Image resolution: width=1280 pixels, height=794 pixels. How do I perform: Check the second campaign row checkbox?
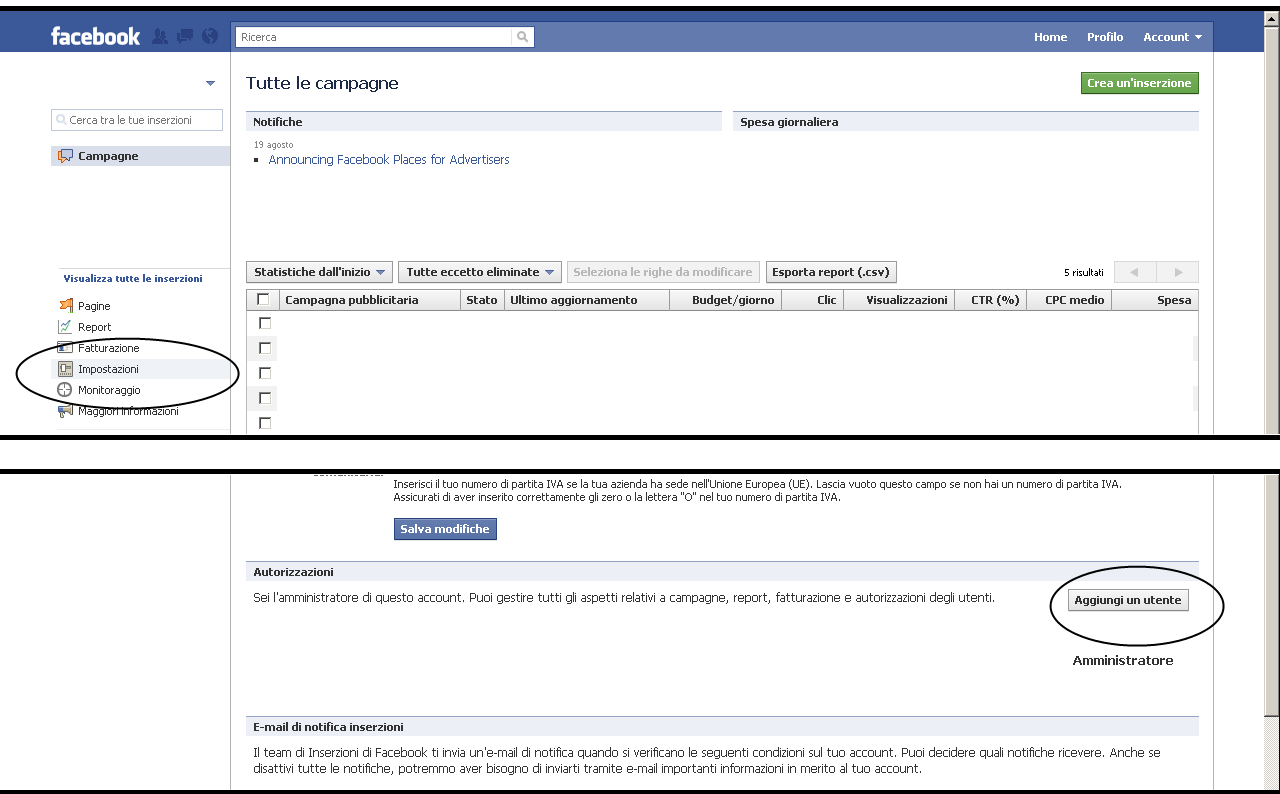(265, 348)
